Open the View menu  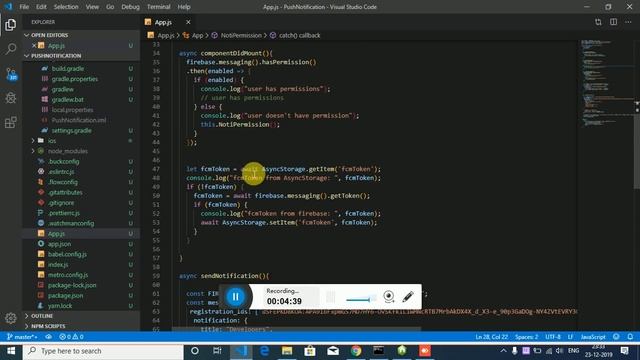(92, 7)
